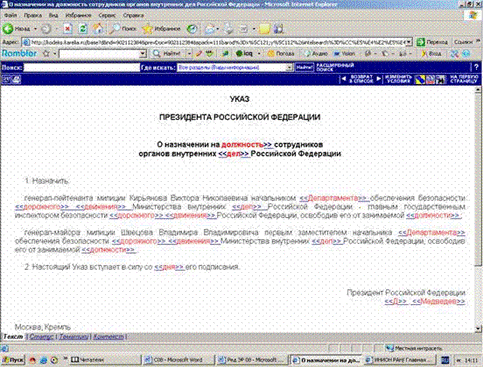This screenshot has height=367, width=483.
Task: Open Расширенный поиск advanced search
Action: point(335,67)
